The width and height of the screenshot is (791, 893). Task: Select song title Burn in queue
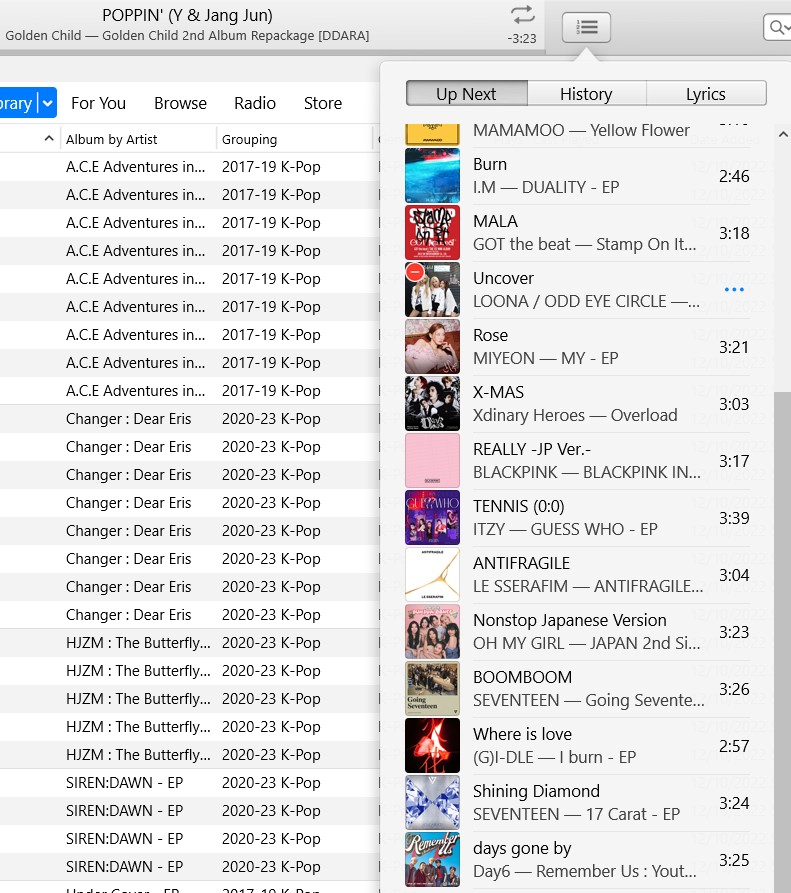coord(490,164)
